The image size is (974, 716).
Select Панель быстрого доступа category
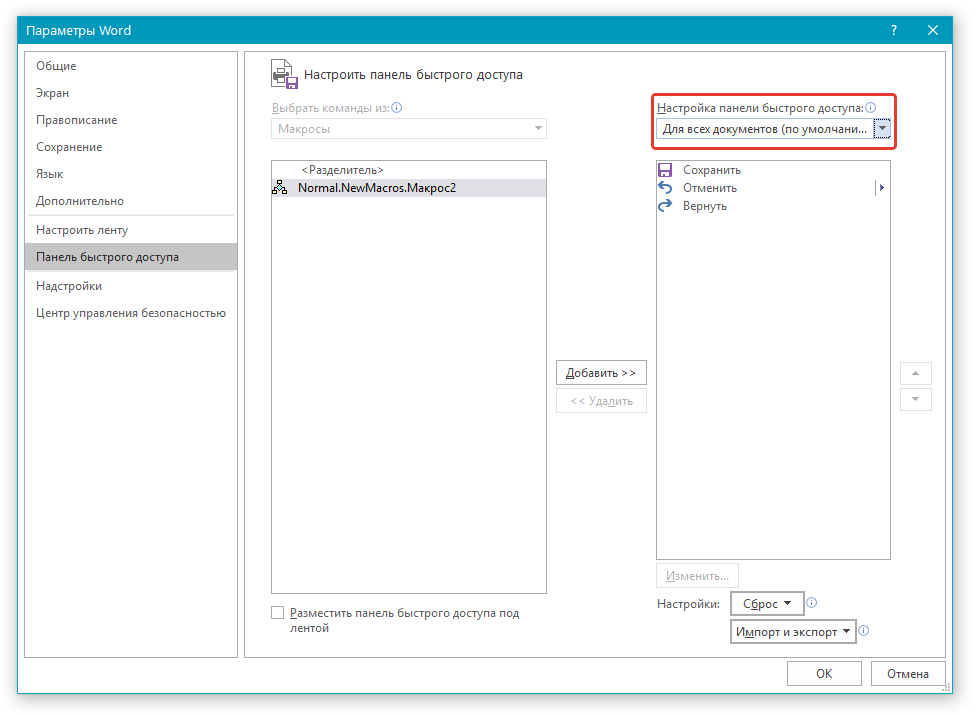tap(130, 257)
